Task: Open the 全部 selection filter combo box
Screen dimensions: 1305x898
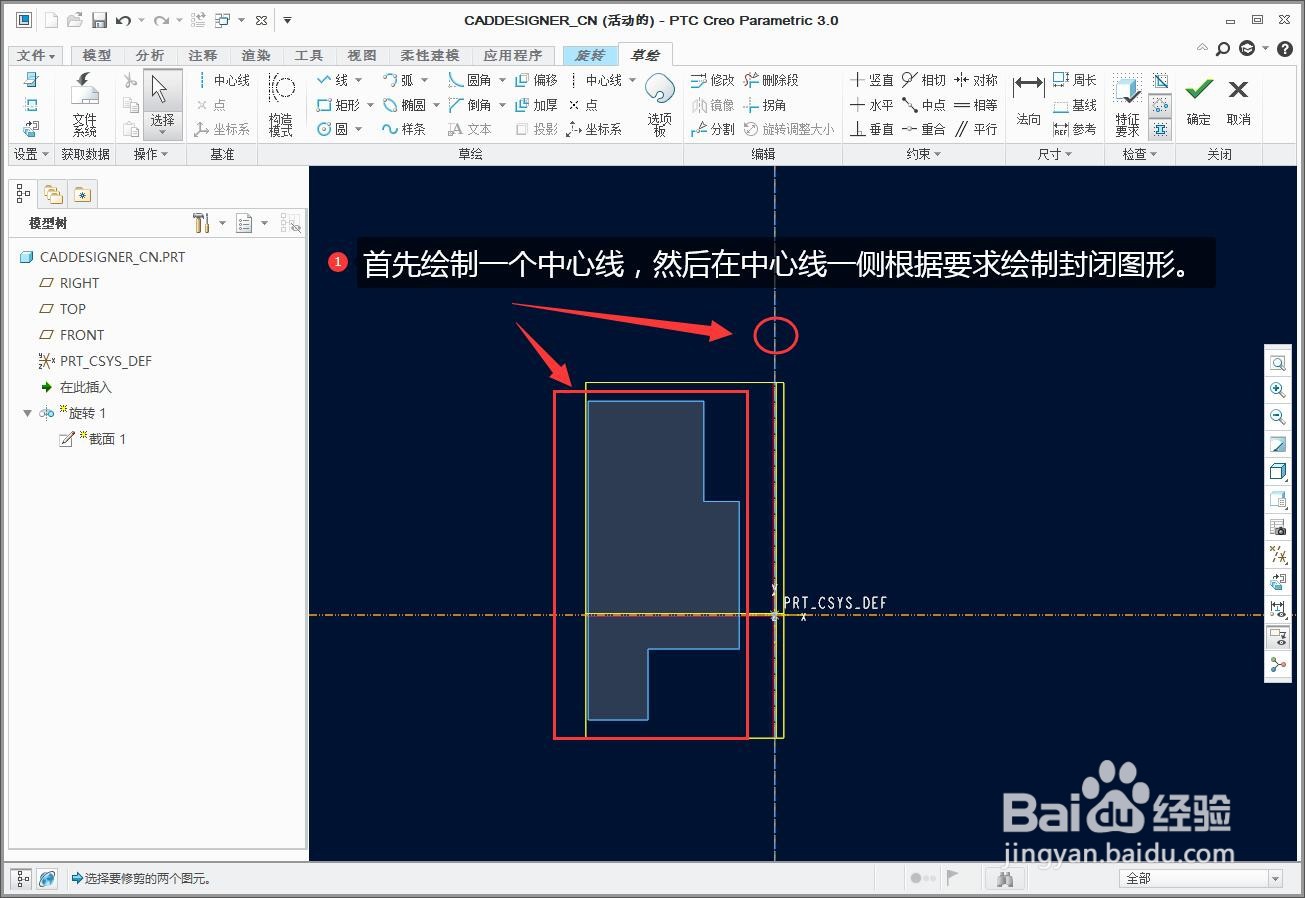Action: point(1200,878)
